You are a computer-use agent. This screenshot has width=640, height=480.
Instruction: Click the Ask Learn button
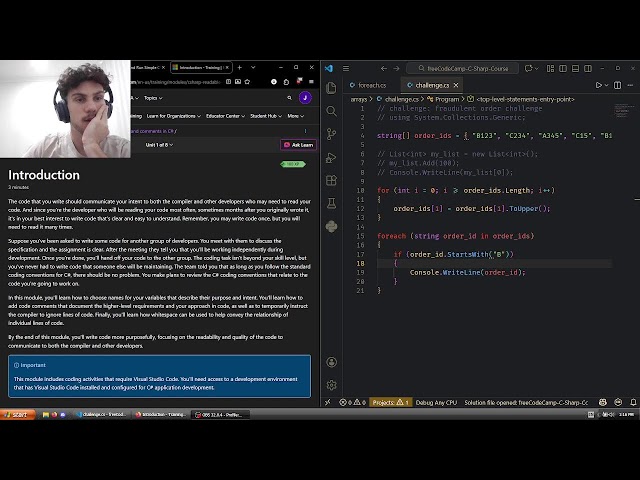[x=298, y=145]
